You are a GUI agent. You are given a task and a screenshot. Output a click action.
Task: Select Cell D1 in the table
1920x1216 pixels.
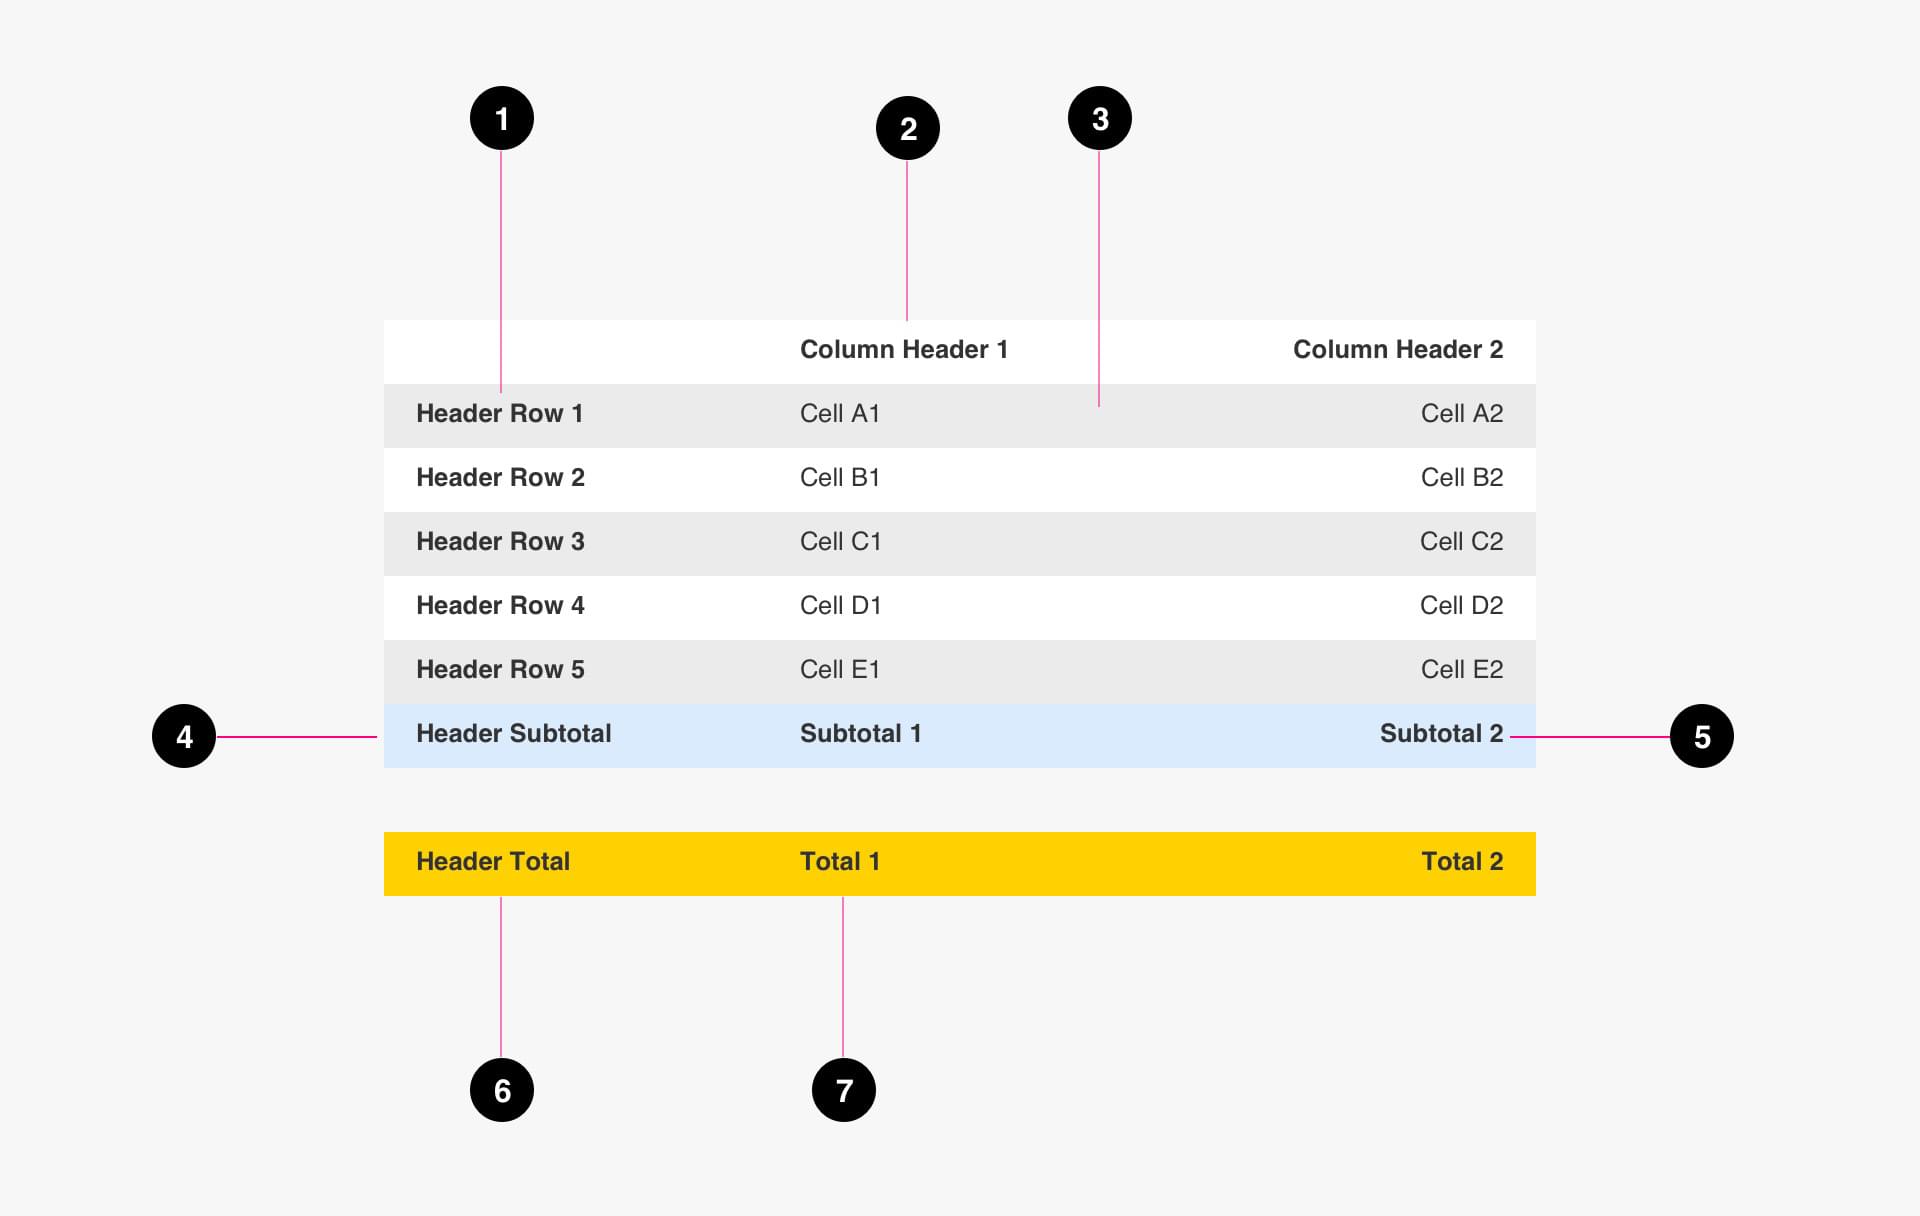(840, 605)
